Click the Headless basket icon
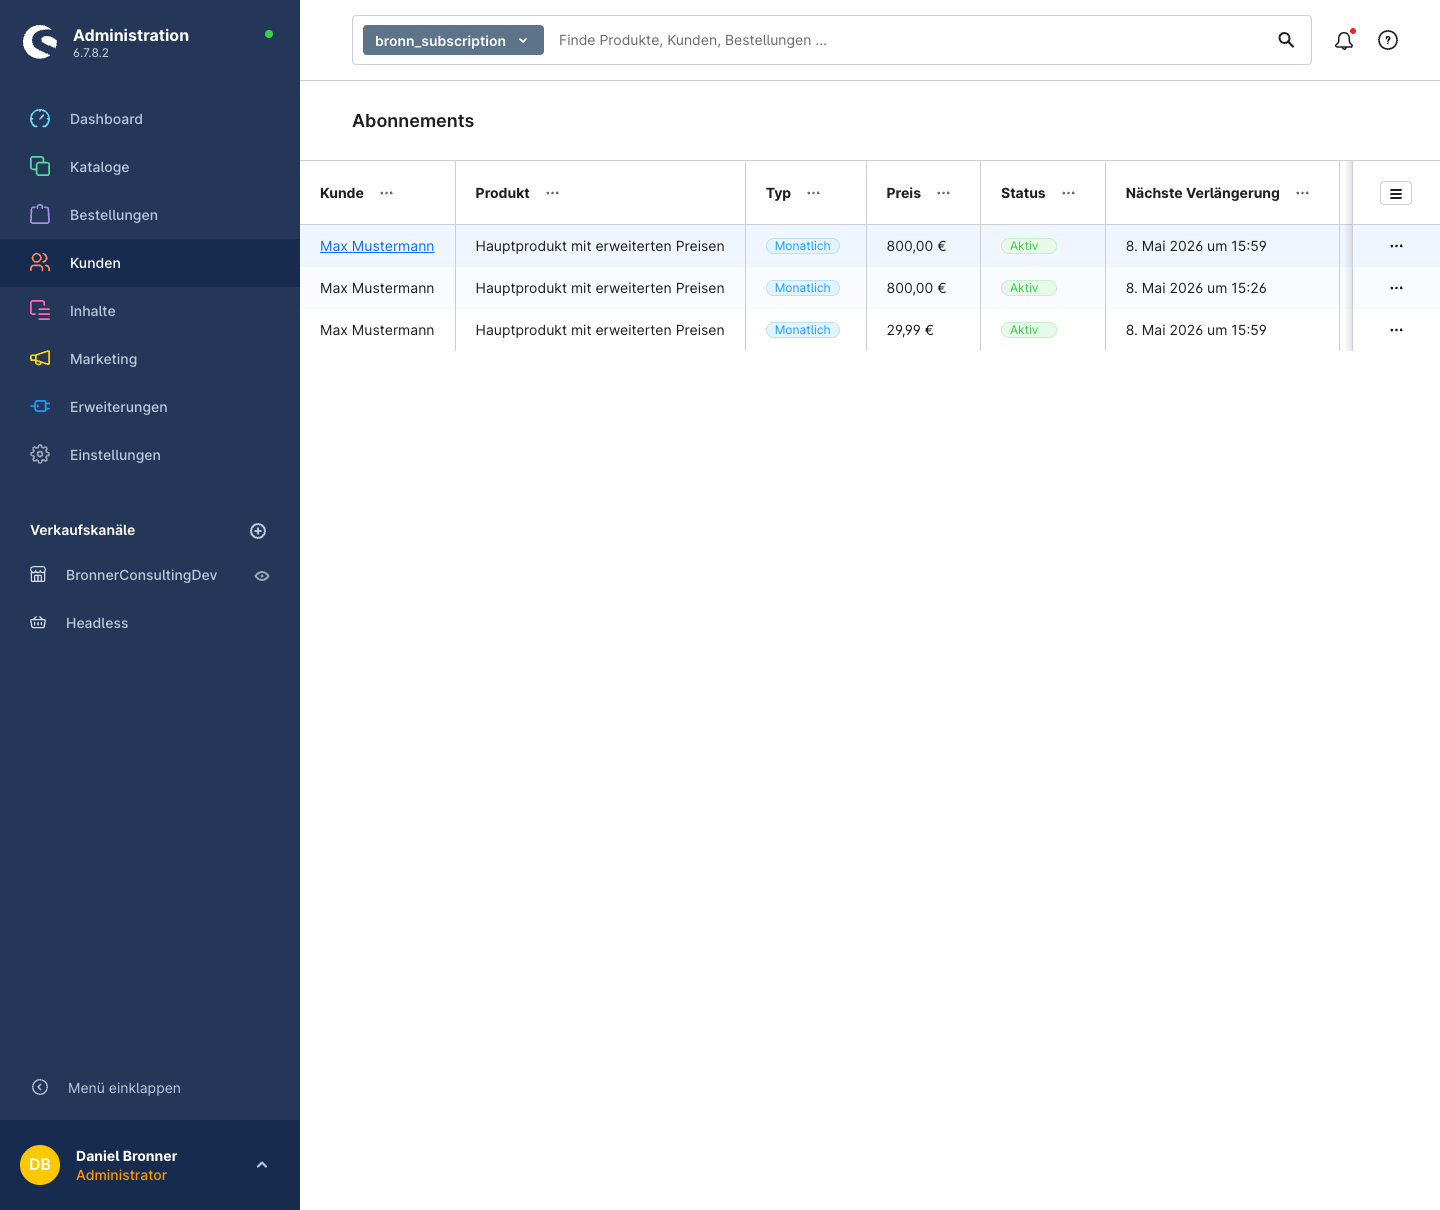 coord(38,623)
